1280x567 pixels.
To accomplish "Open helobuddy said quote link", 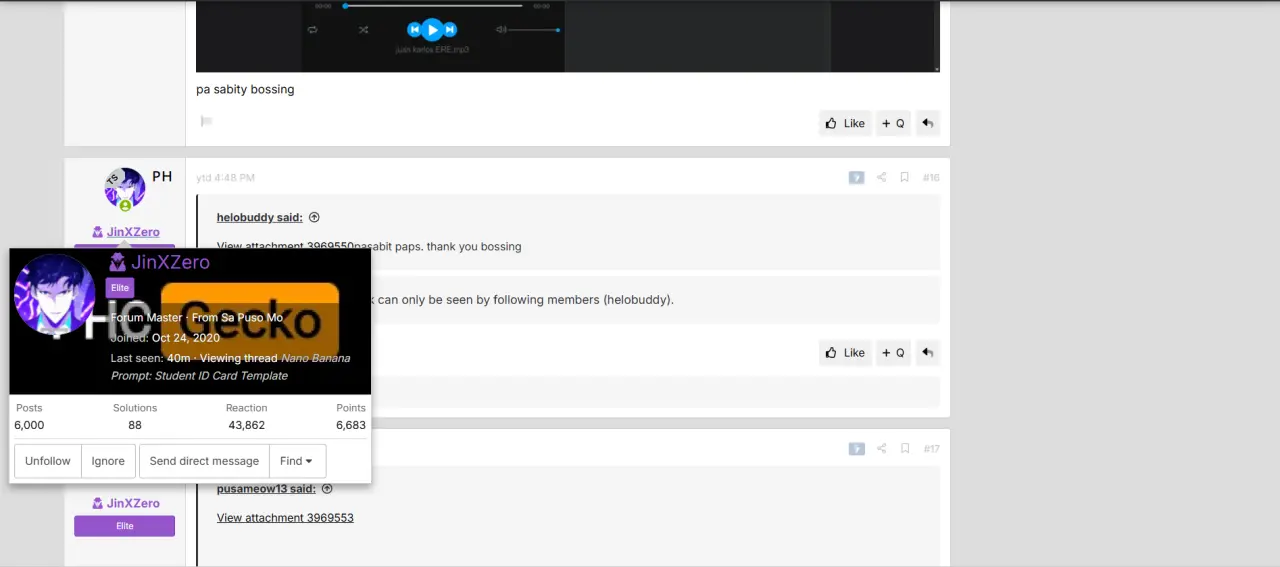I will (x=260, y=217).
